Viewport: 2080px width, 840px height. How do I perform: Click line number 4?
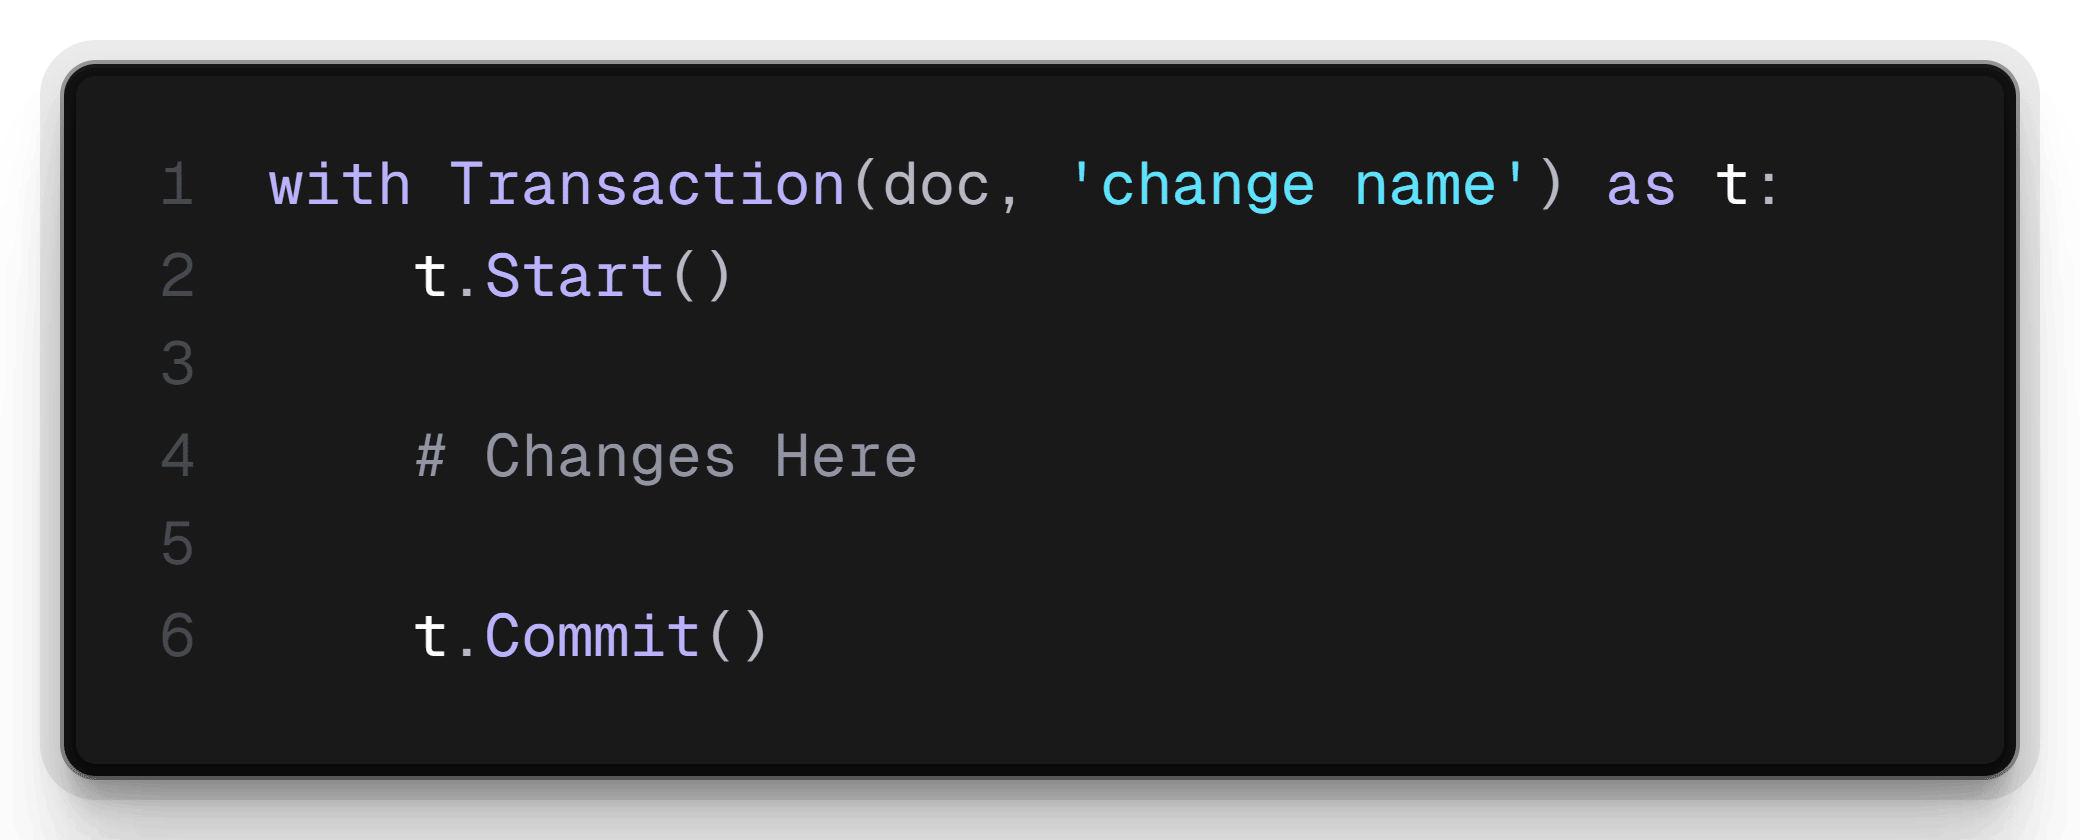pyautogui.click(x=177, y=455)
